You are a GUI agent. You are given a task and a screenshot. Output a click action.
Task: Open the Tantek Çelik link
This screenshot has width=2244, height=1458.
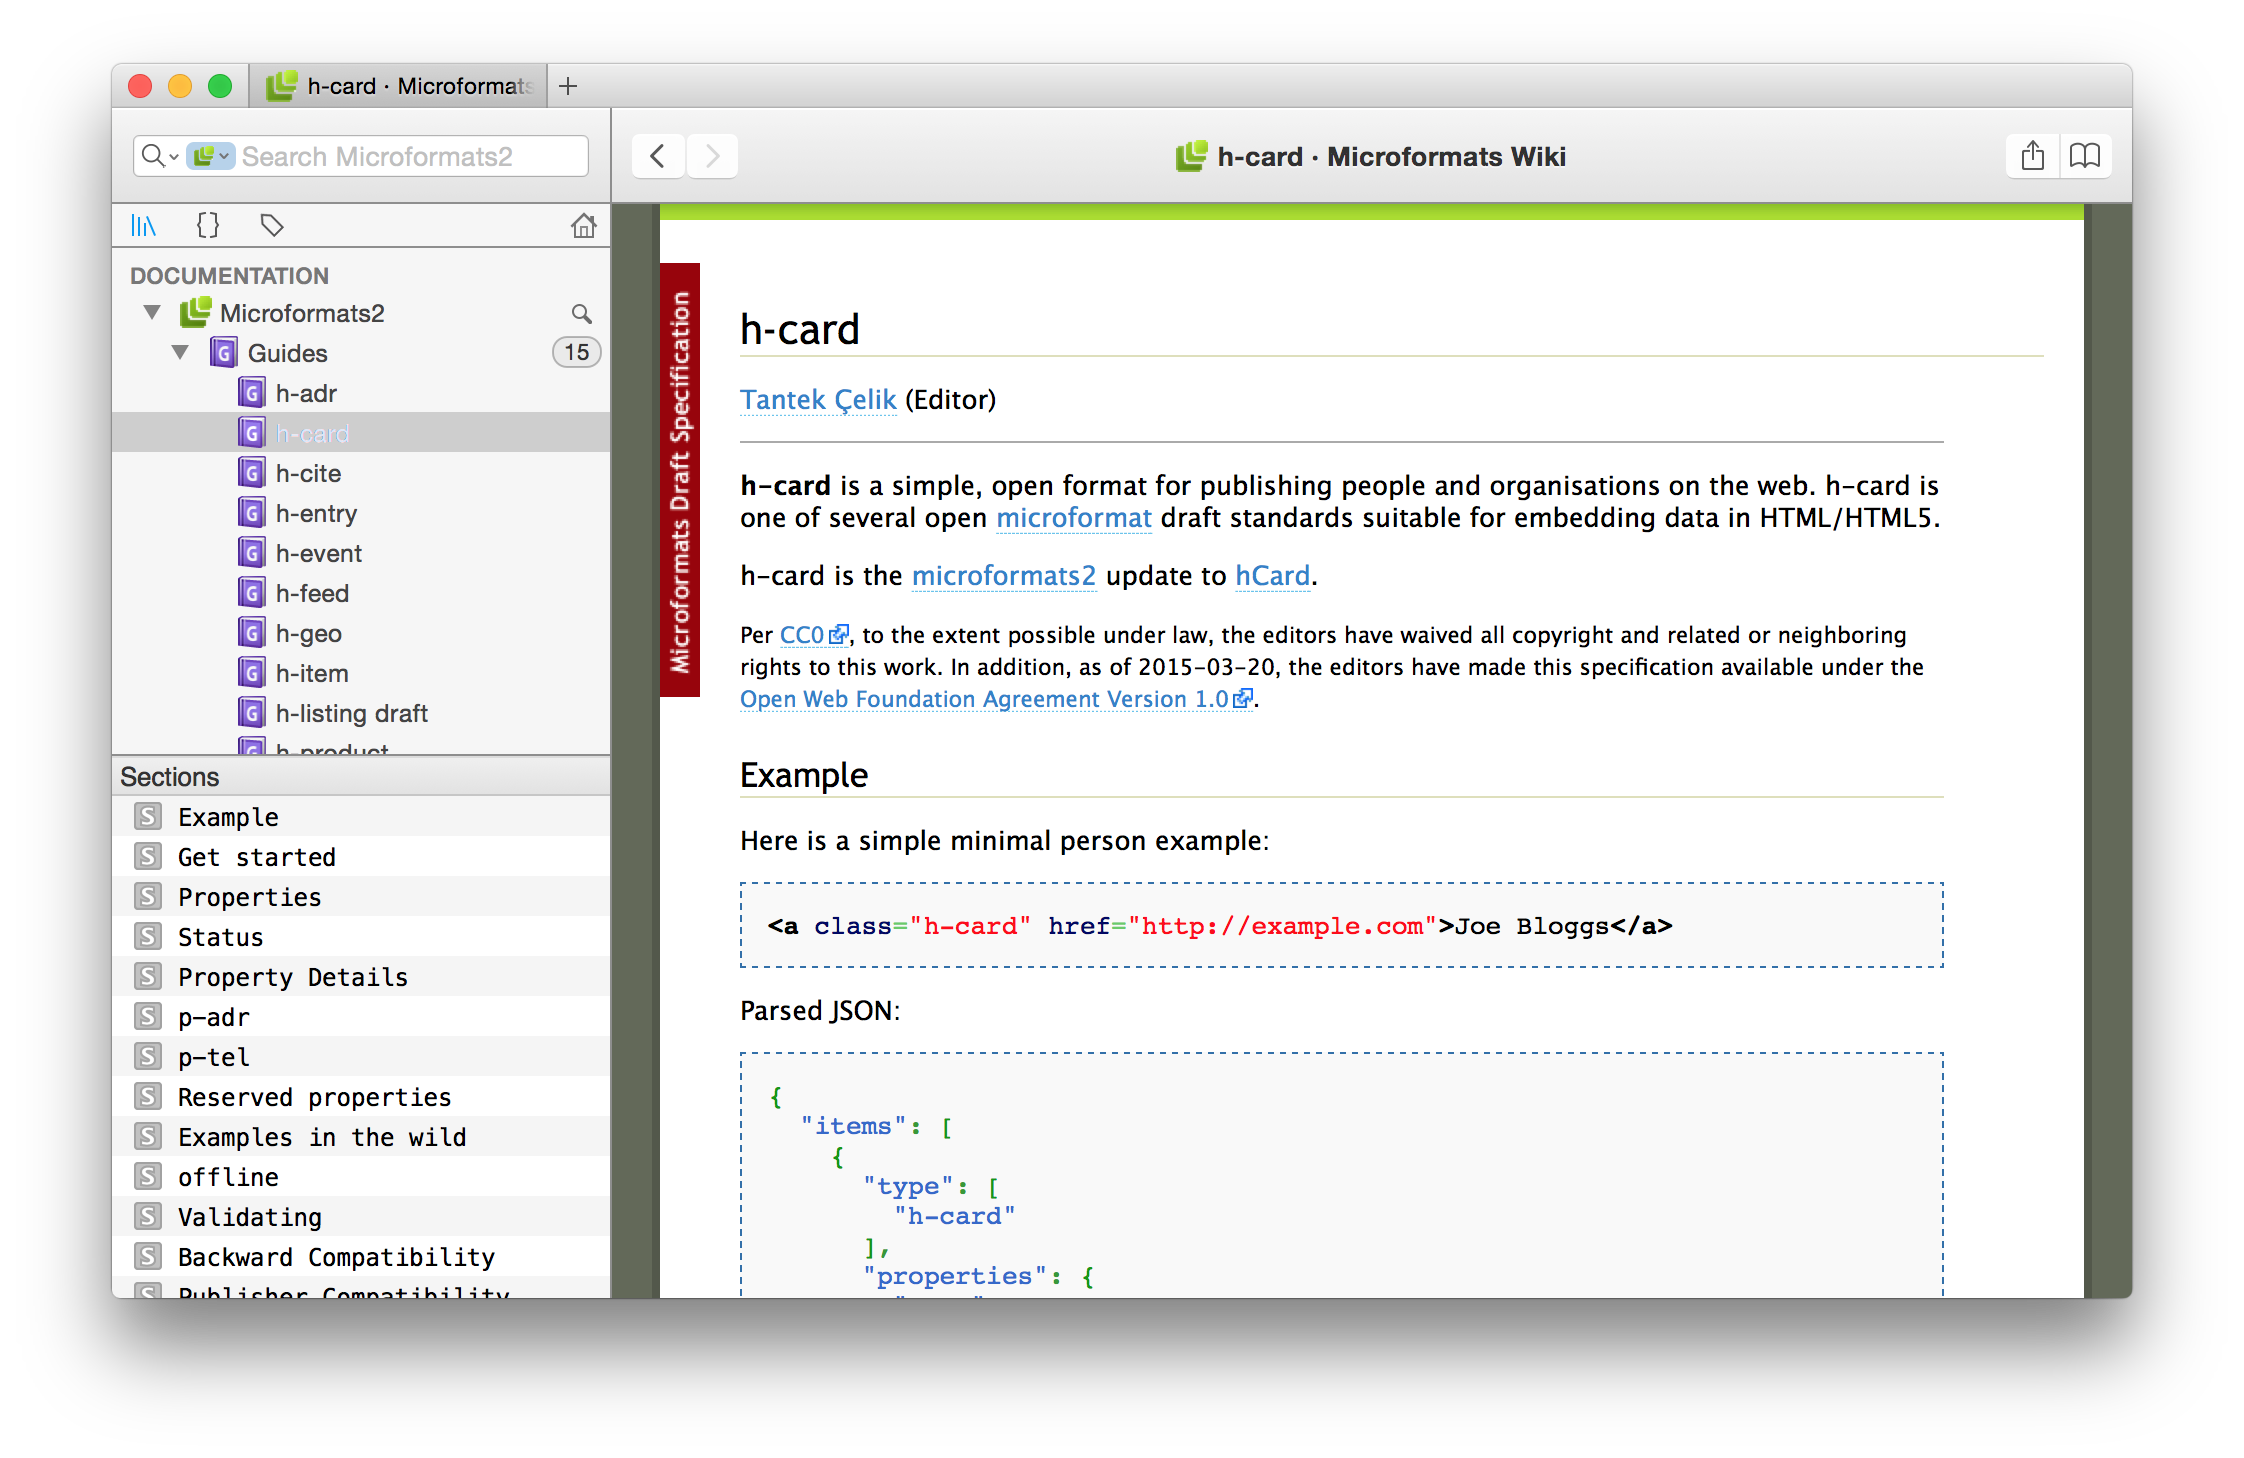click(818, 400)
